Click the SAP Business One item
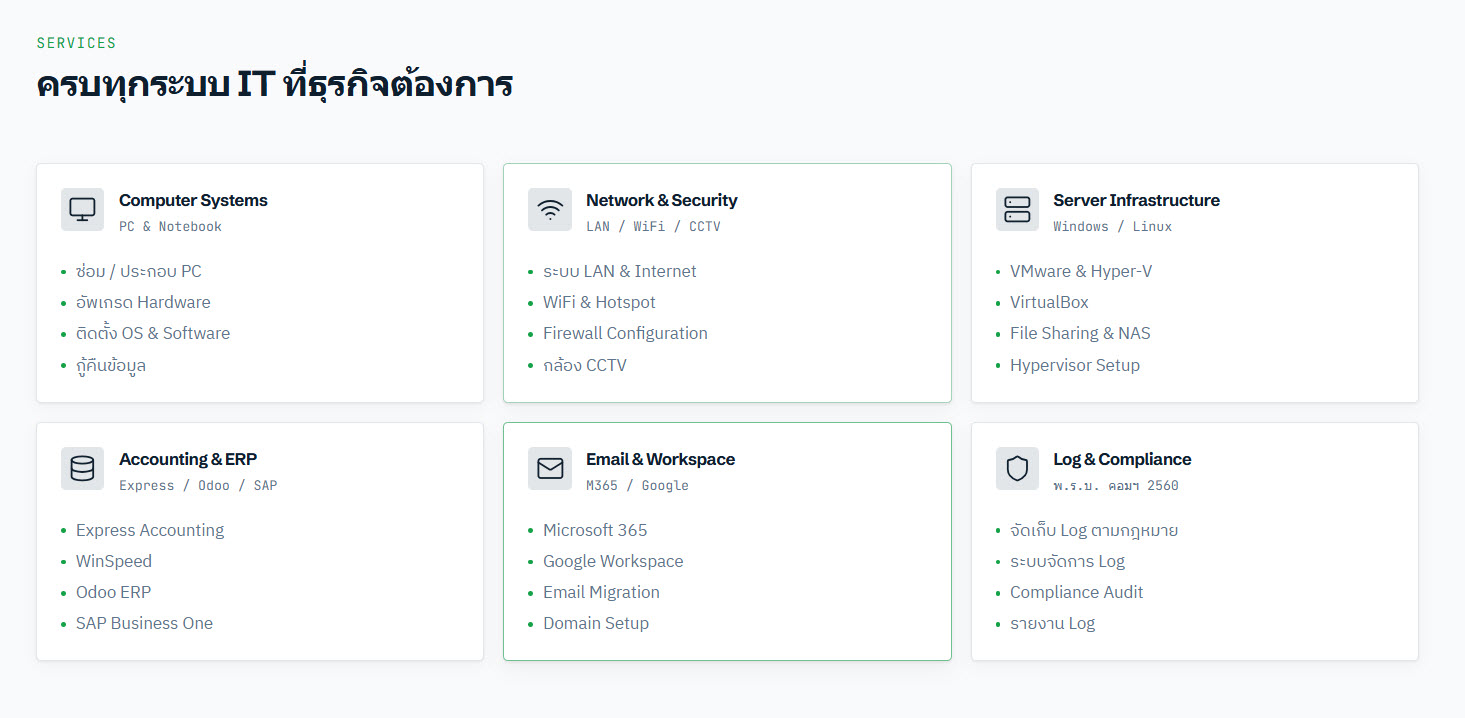This screenshot has width=1465, height=718. pyautogui.click(x=144, y=623)
